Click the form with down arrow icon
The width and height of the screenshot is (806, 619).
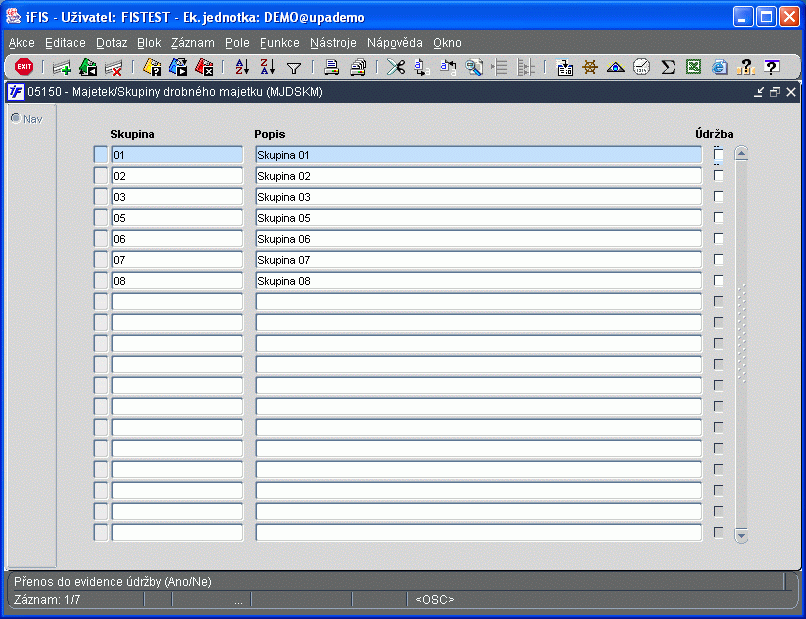[x=564, y=67]
